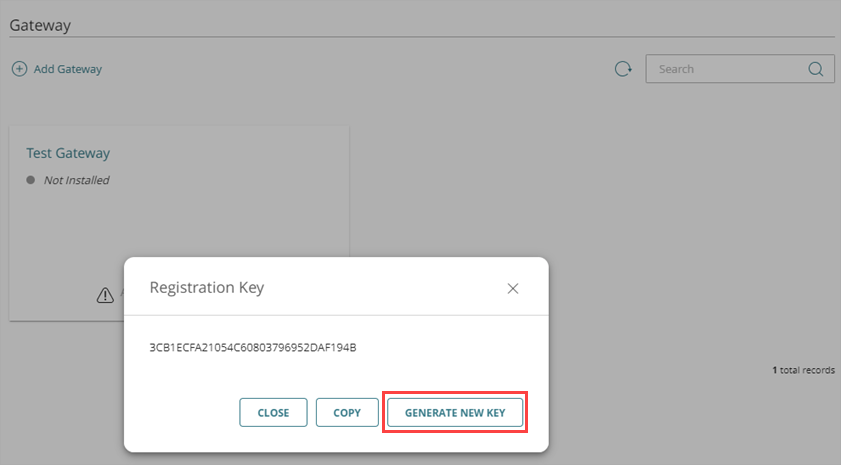Click the total records count text
The width and height of the screenshot is (841, 465).
(x=803, y=370)
